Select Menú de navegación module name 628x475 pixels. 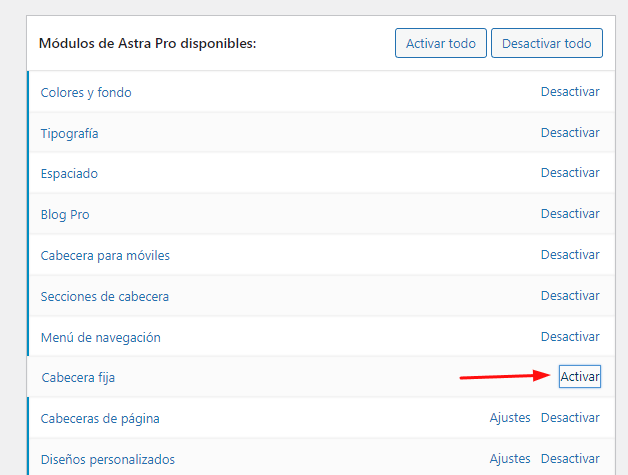pos(101,338)
